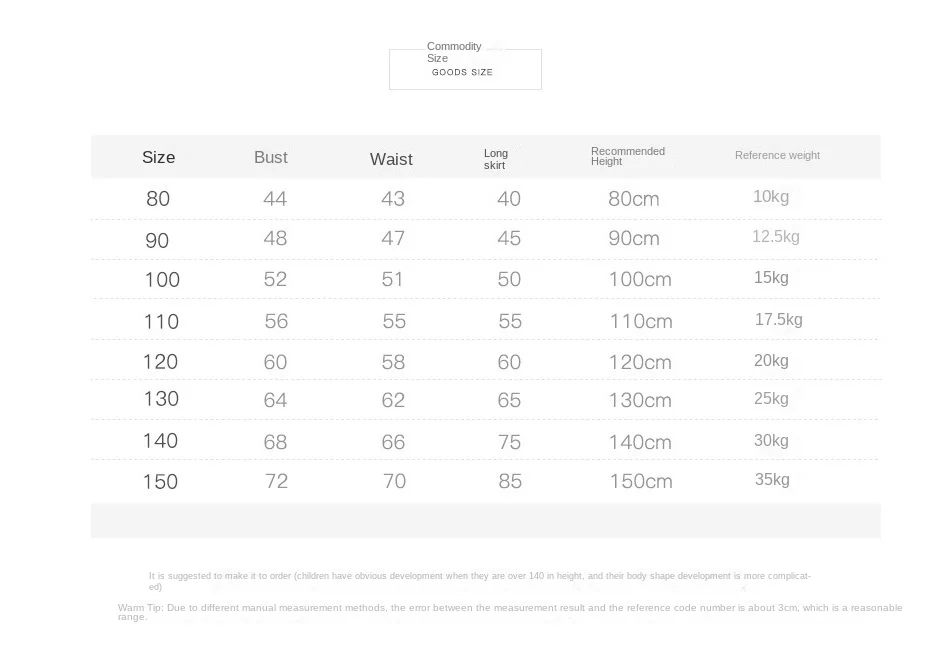Select size 140 in the Size column
The image size is (948, 652).
[x=160, y=440]
